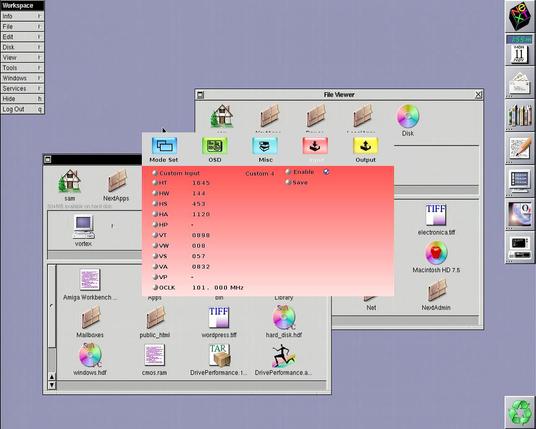Click the scroll up arrow in front window
536x429 pixels.
click(52, 377)
